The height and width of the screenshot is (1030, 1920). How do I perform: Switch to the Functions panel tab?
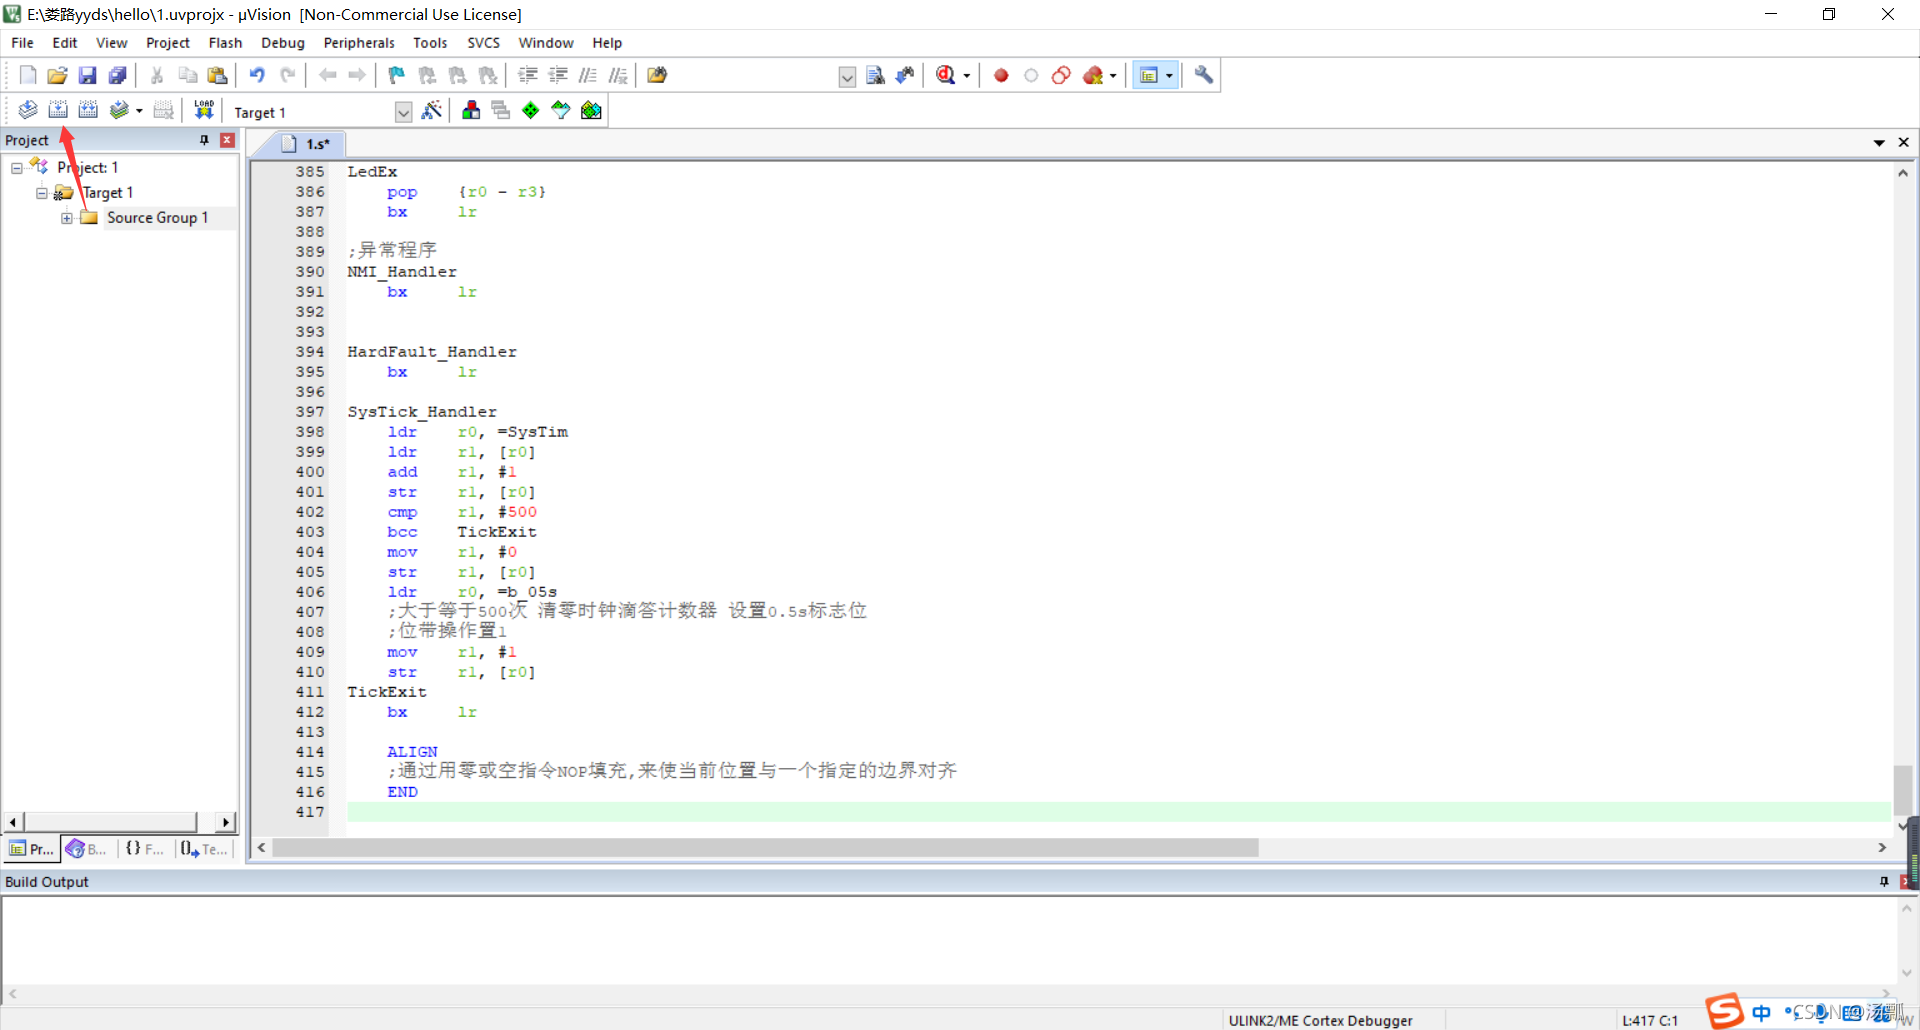(145, 849)
